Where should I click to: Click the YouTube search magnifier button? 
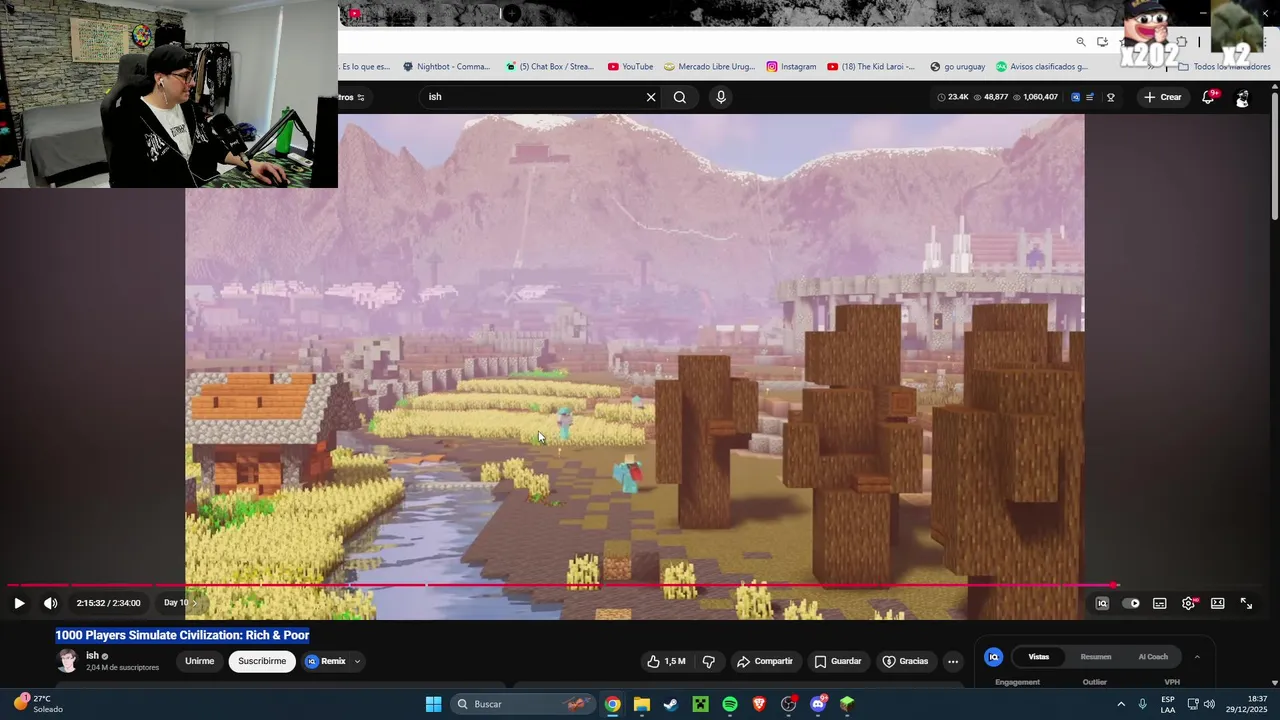click(x=680, y=97)
